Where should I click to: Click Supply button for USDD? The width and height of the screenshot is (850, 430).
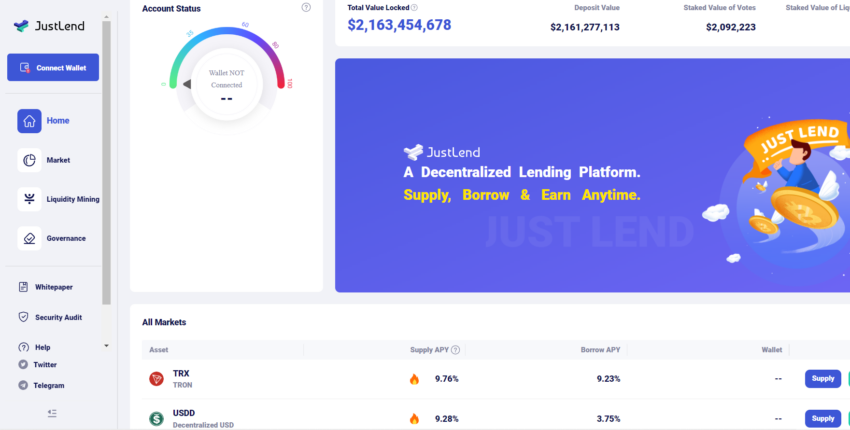click(x=823, y=419)
